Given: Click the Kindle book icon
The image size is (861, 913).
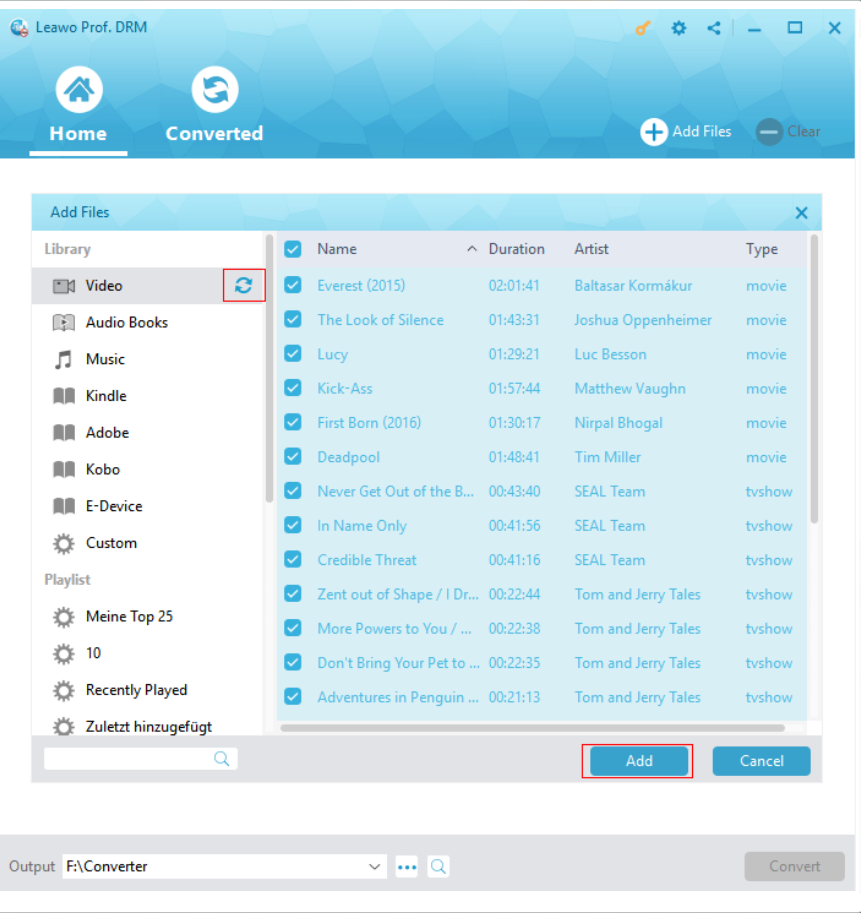Looking at the screenshot, I should pos(64,396).
